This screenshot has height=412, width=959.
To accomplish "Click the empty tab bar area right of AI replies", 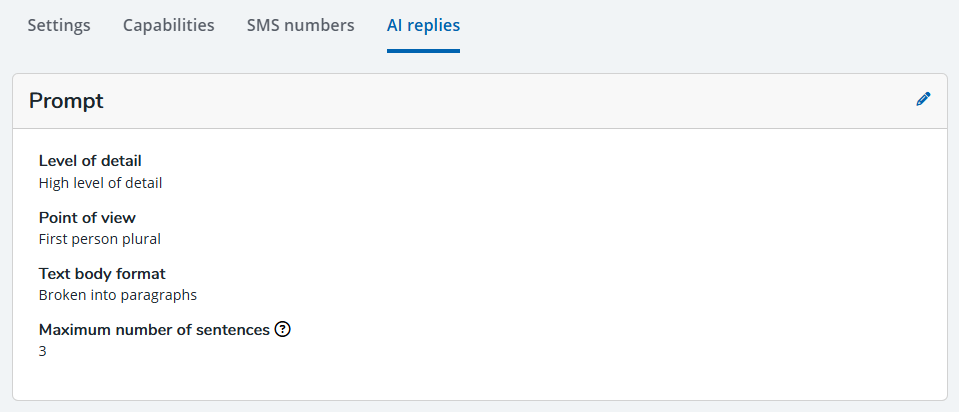I will (x=700, y=25).
